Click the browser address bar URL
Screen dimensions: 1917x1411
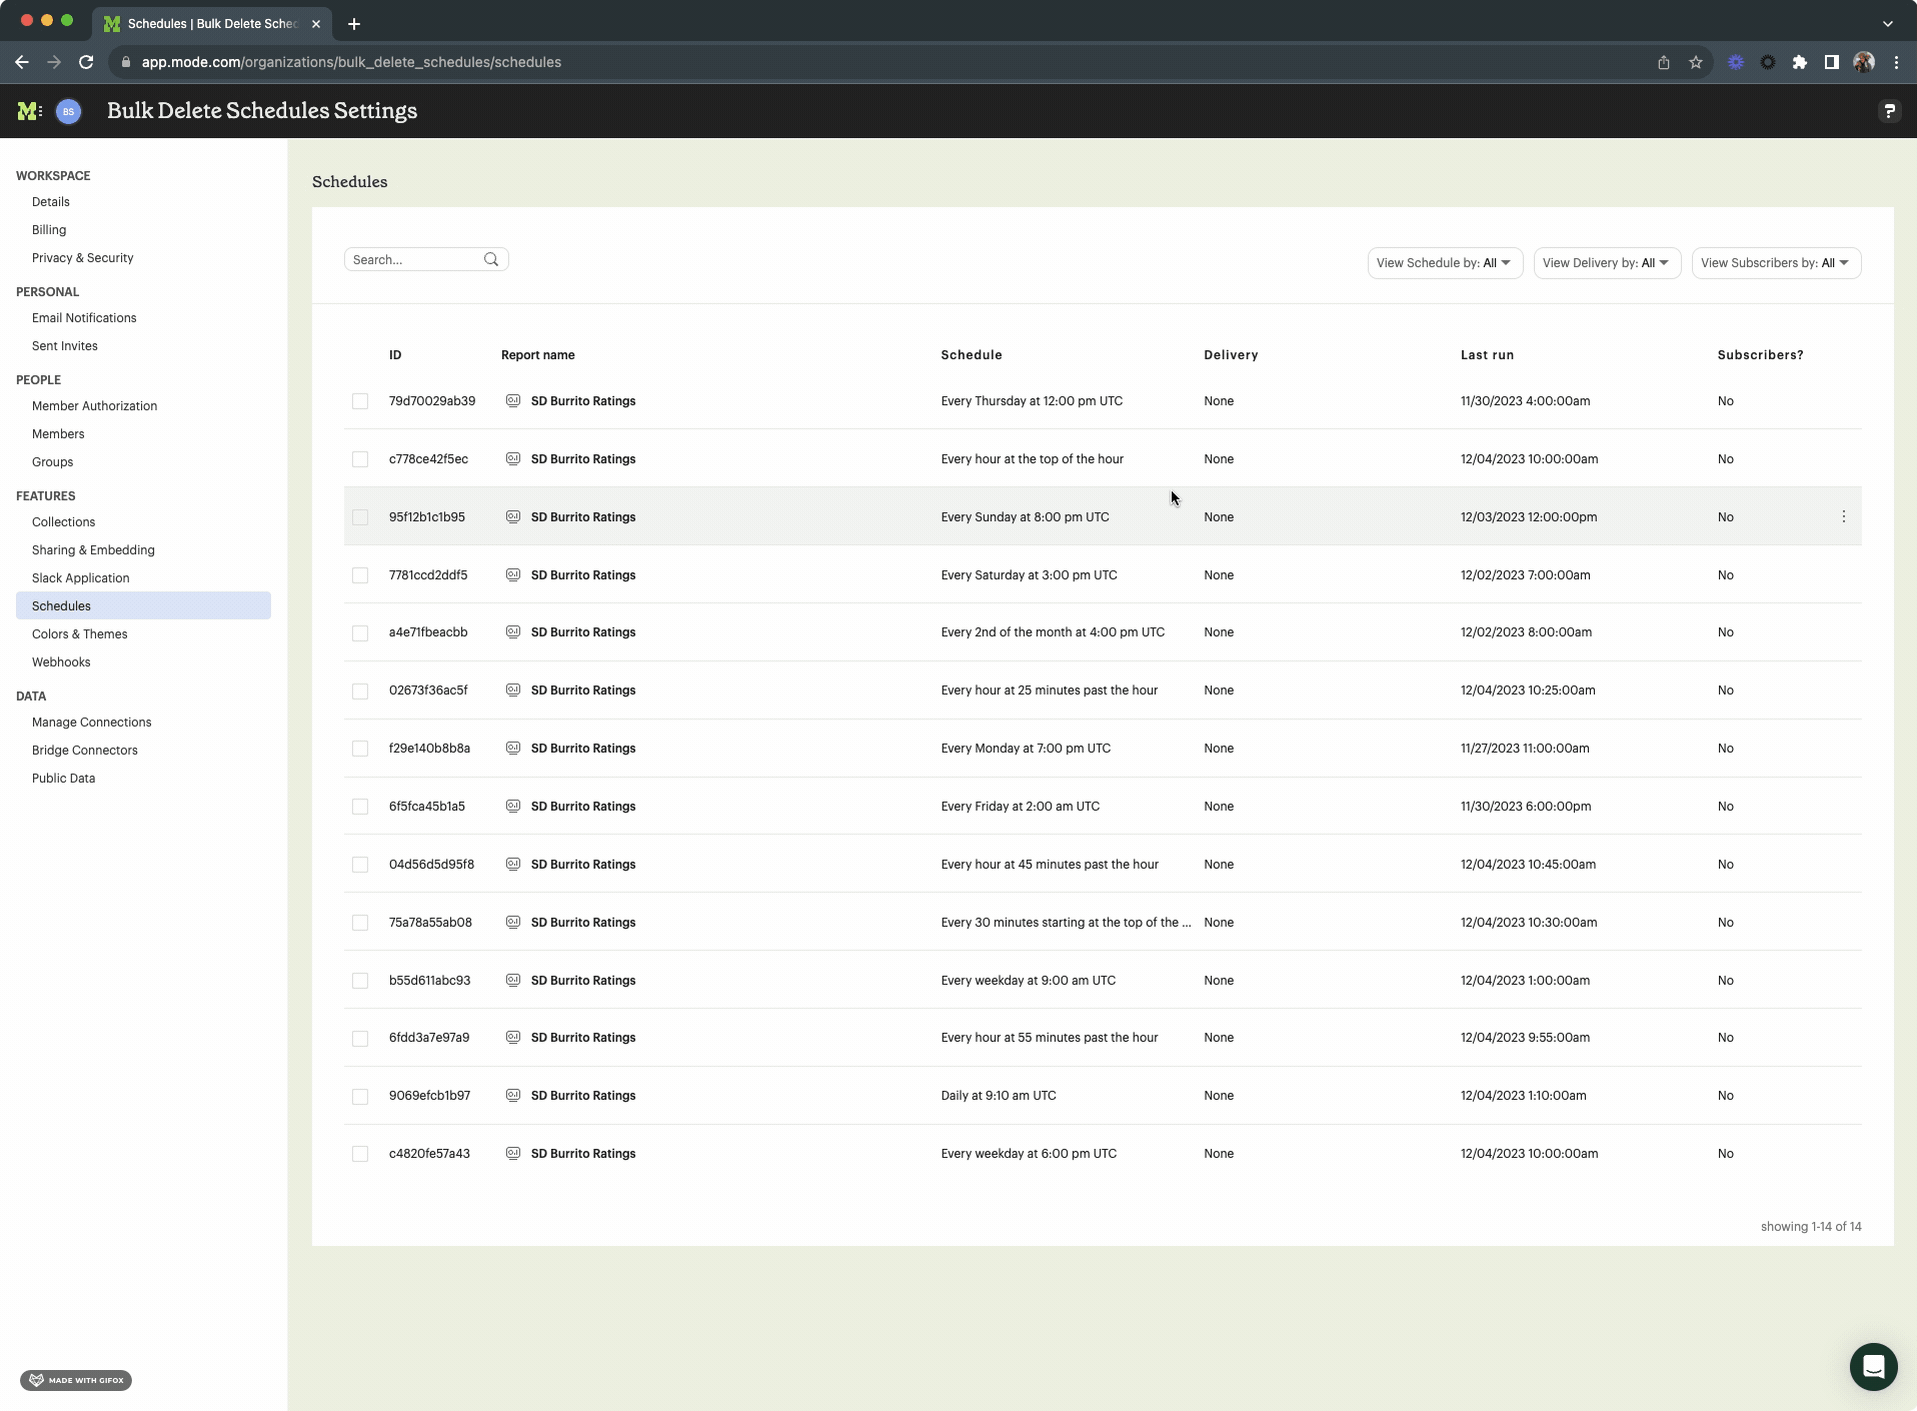[x=351, y=62]
